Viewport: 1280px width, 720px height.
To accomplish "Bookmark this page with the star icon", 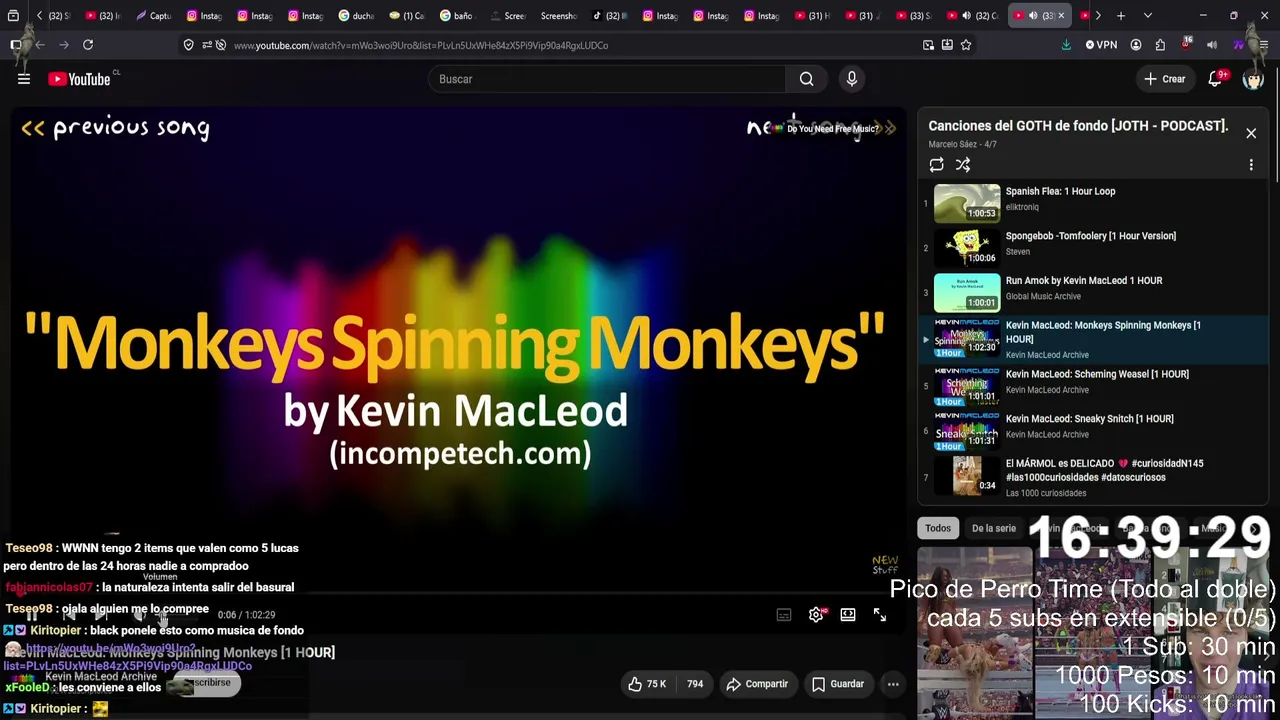I will pos(966,45).
